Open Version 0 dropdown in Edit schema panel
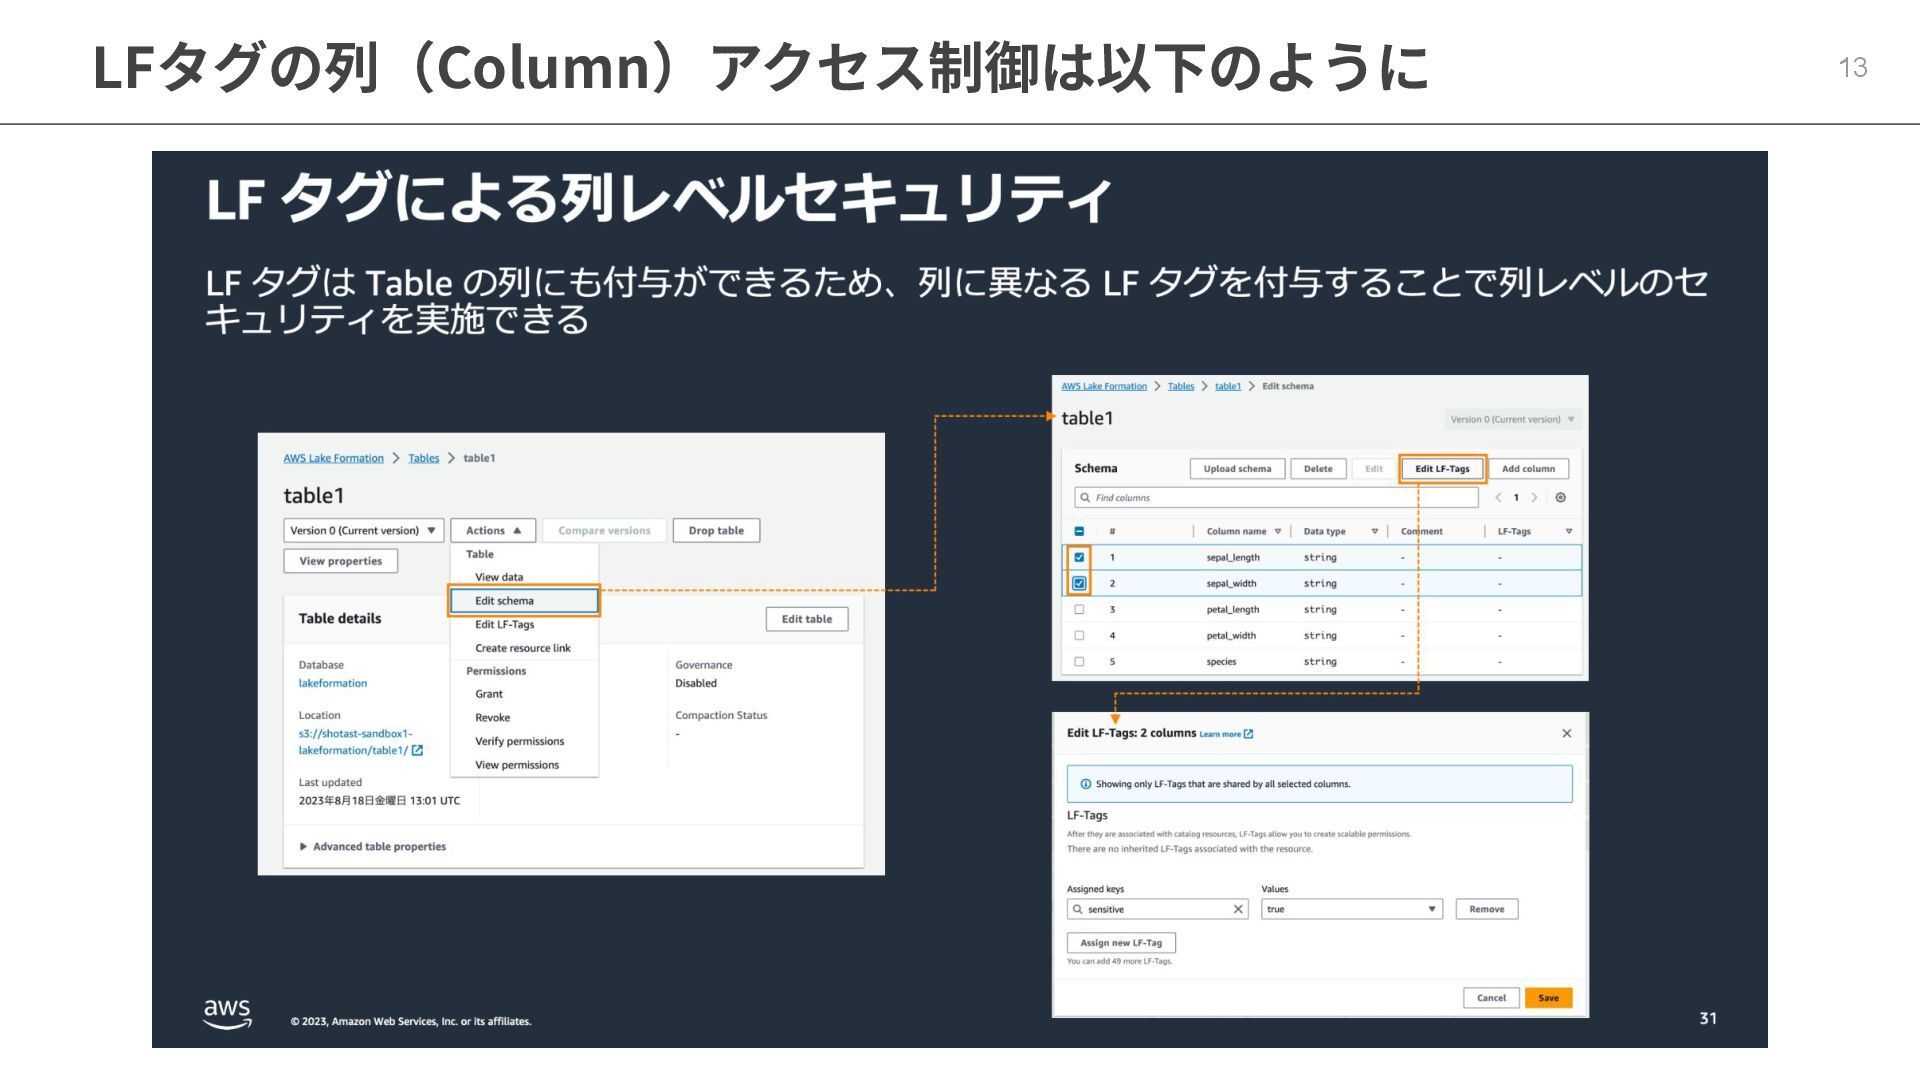 [x=1512, y=419]
